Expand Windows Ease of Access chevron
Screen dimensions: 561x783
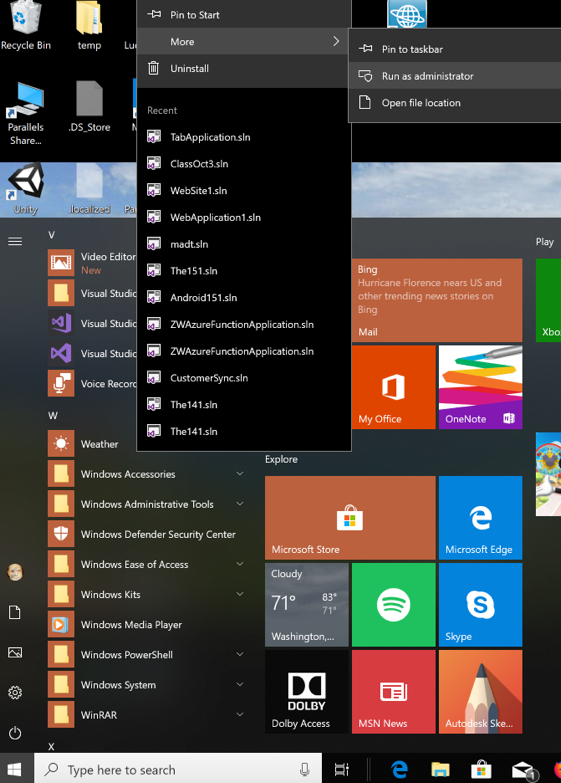click(x=240, y=564)
